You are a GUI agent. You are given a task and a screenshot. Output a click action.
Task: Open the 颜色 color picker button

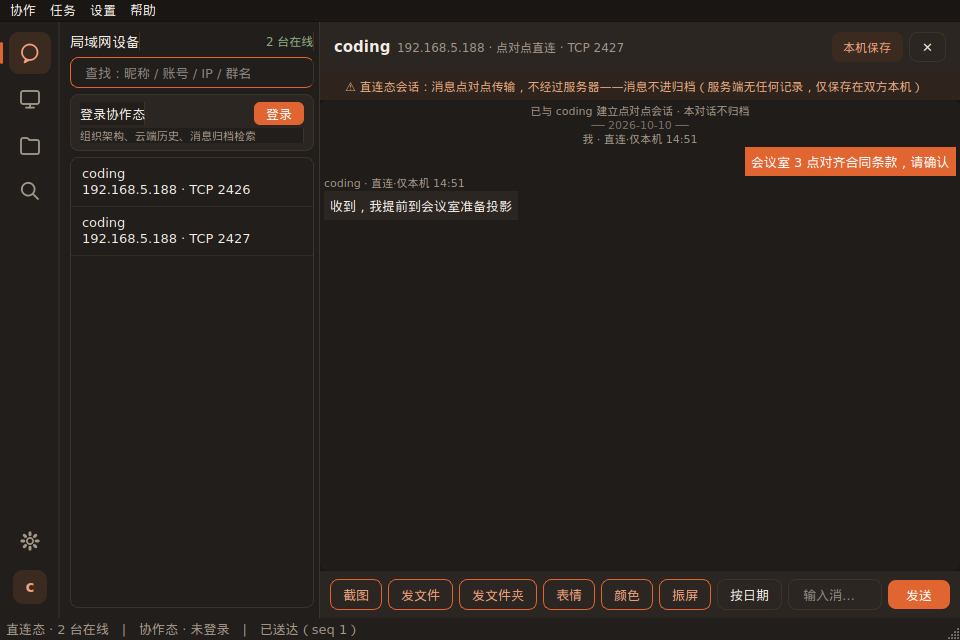[x=626, y=595]
